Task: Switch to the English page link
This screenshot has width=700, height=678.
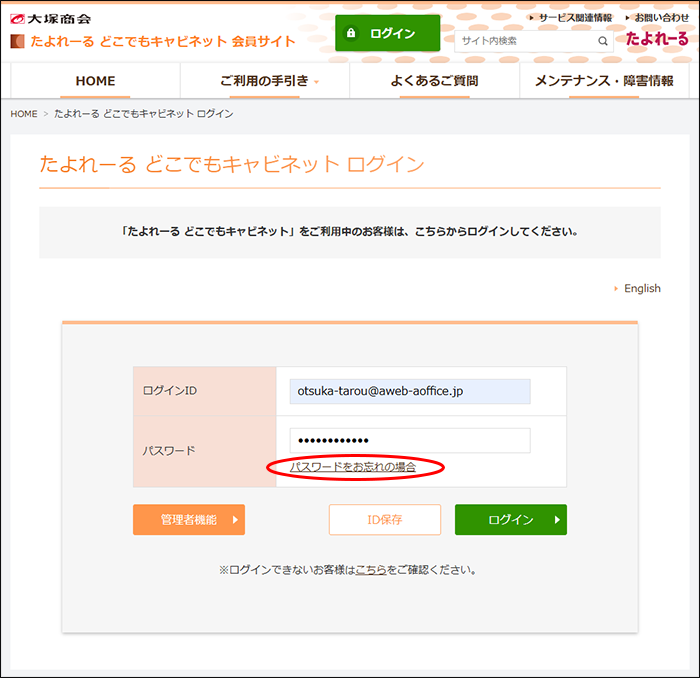Action: tap(642, 288)
